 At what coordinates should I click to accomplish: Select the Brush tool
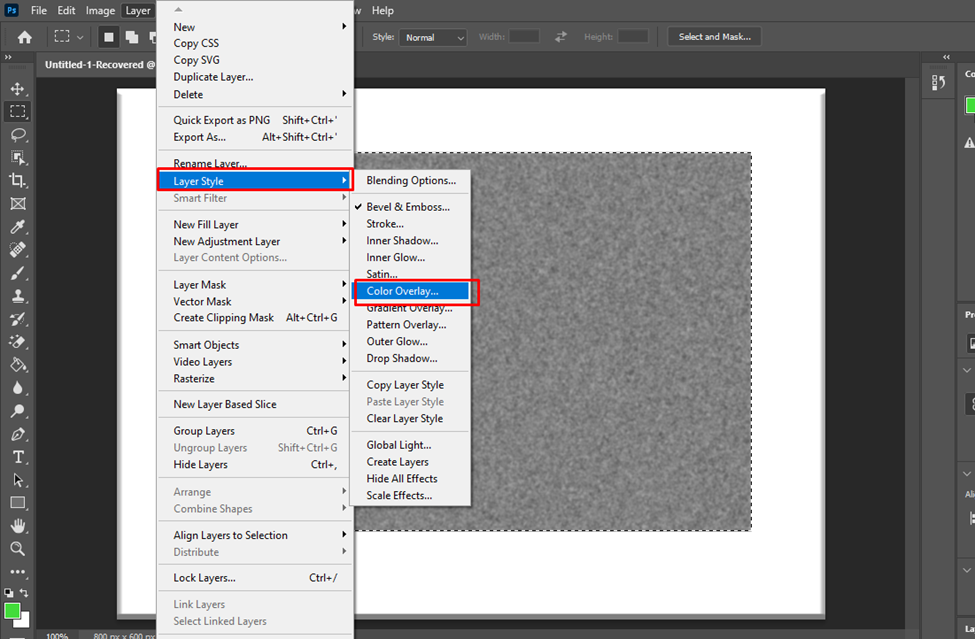(17, 273)
